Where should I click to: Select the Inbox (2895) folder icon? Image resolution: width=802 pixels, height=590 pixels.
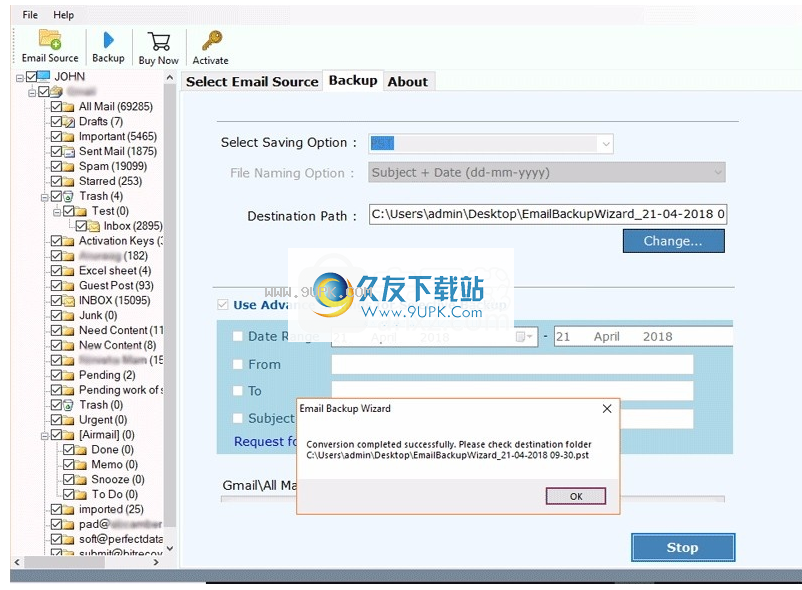93,226
